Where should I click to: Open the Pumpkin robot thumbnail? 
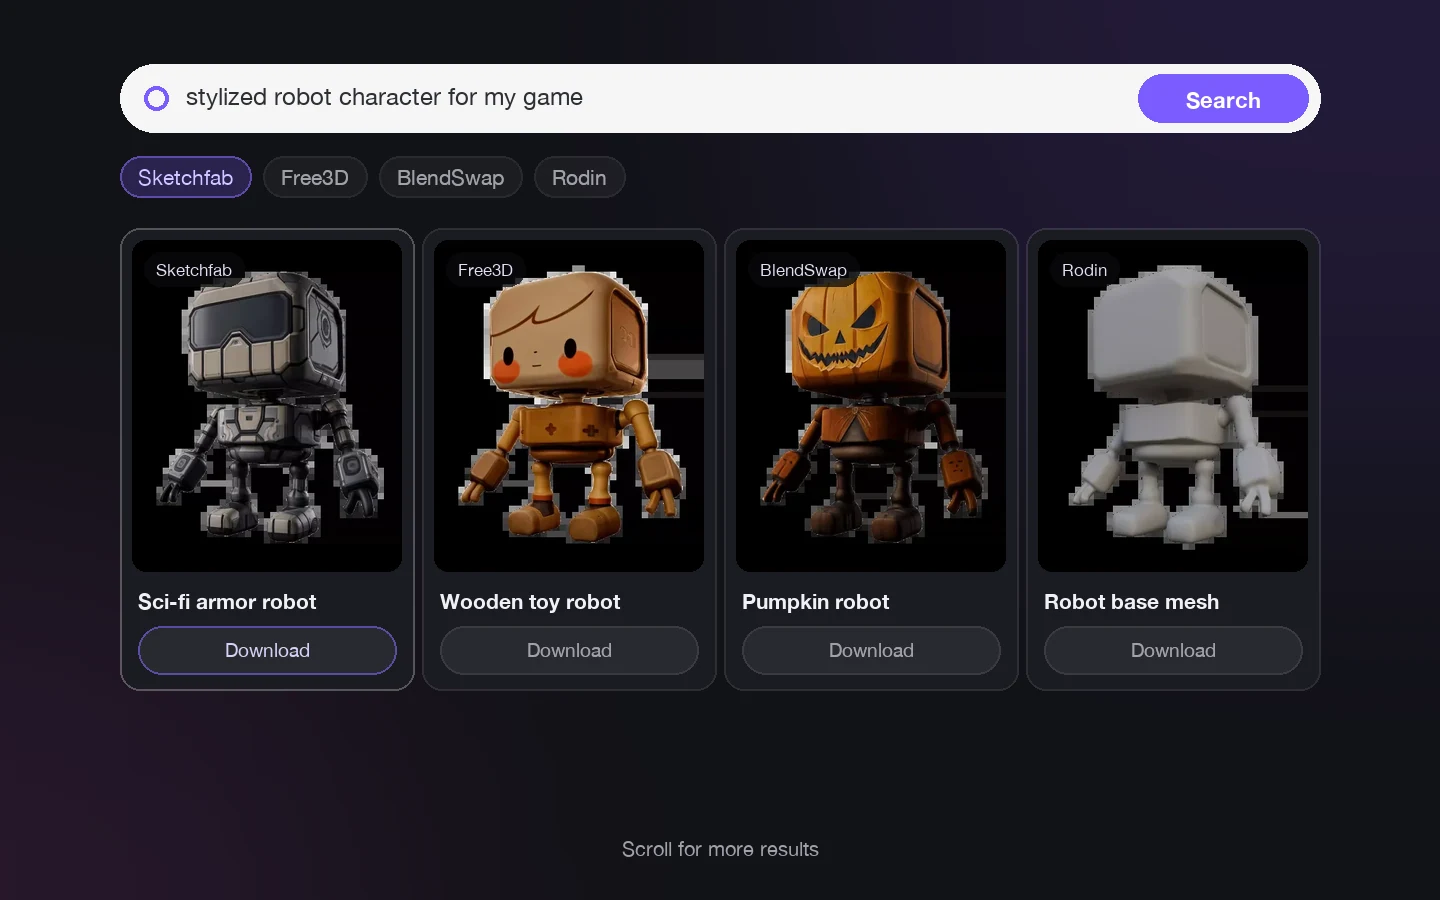coord(871,406)
